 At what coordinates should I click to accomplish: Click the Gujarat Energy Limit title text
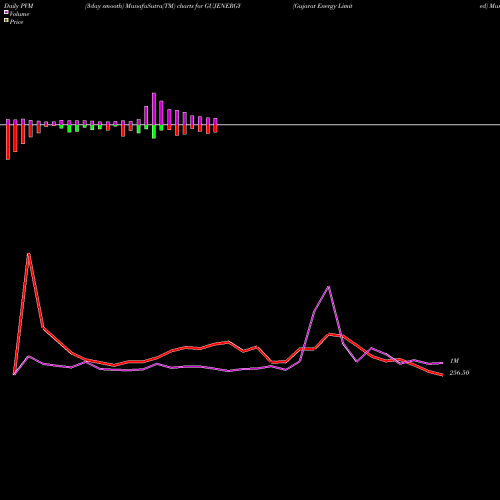click(323, 6)
